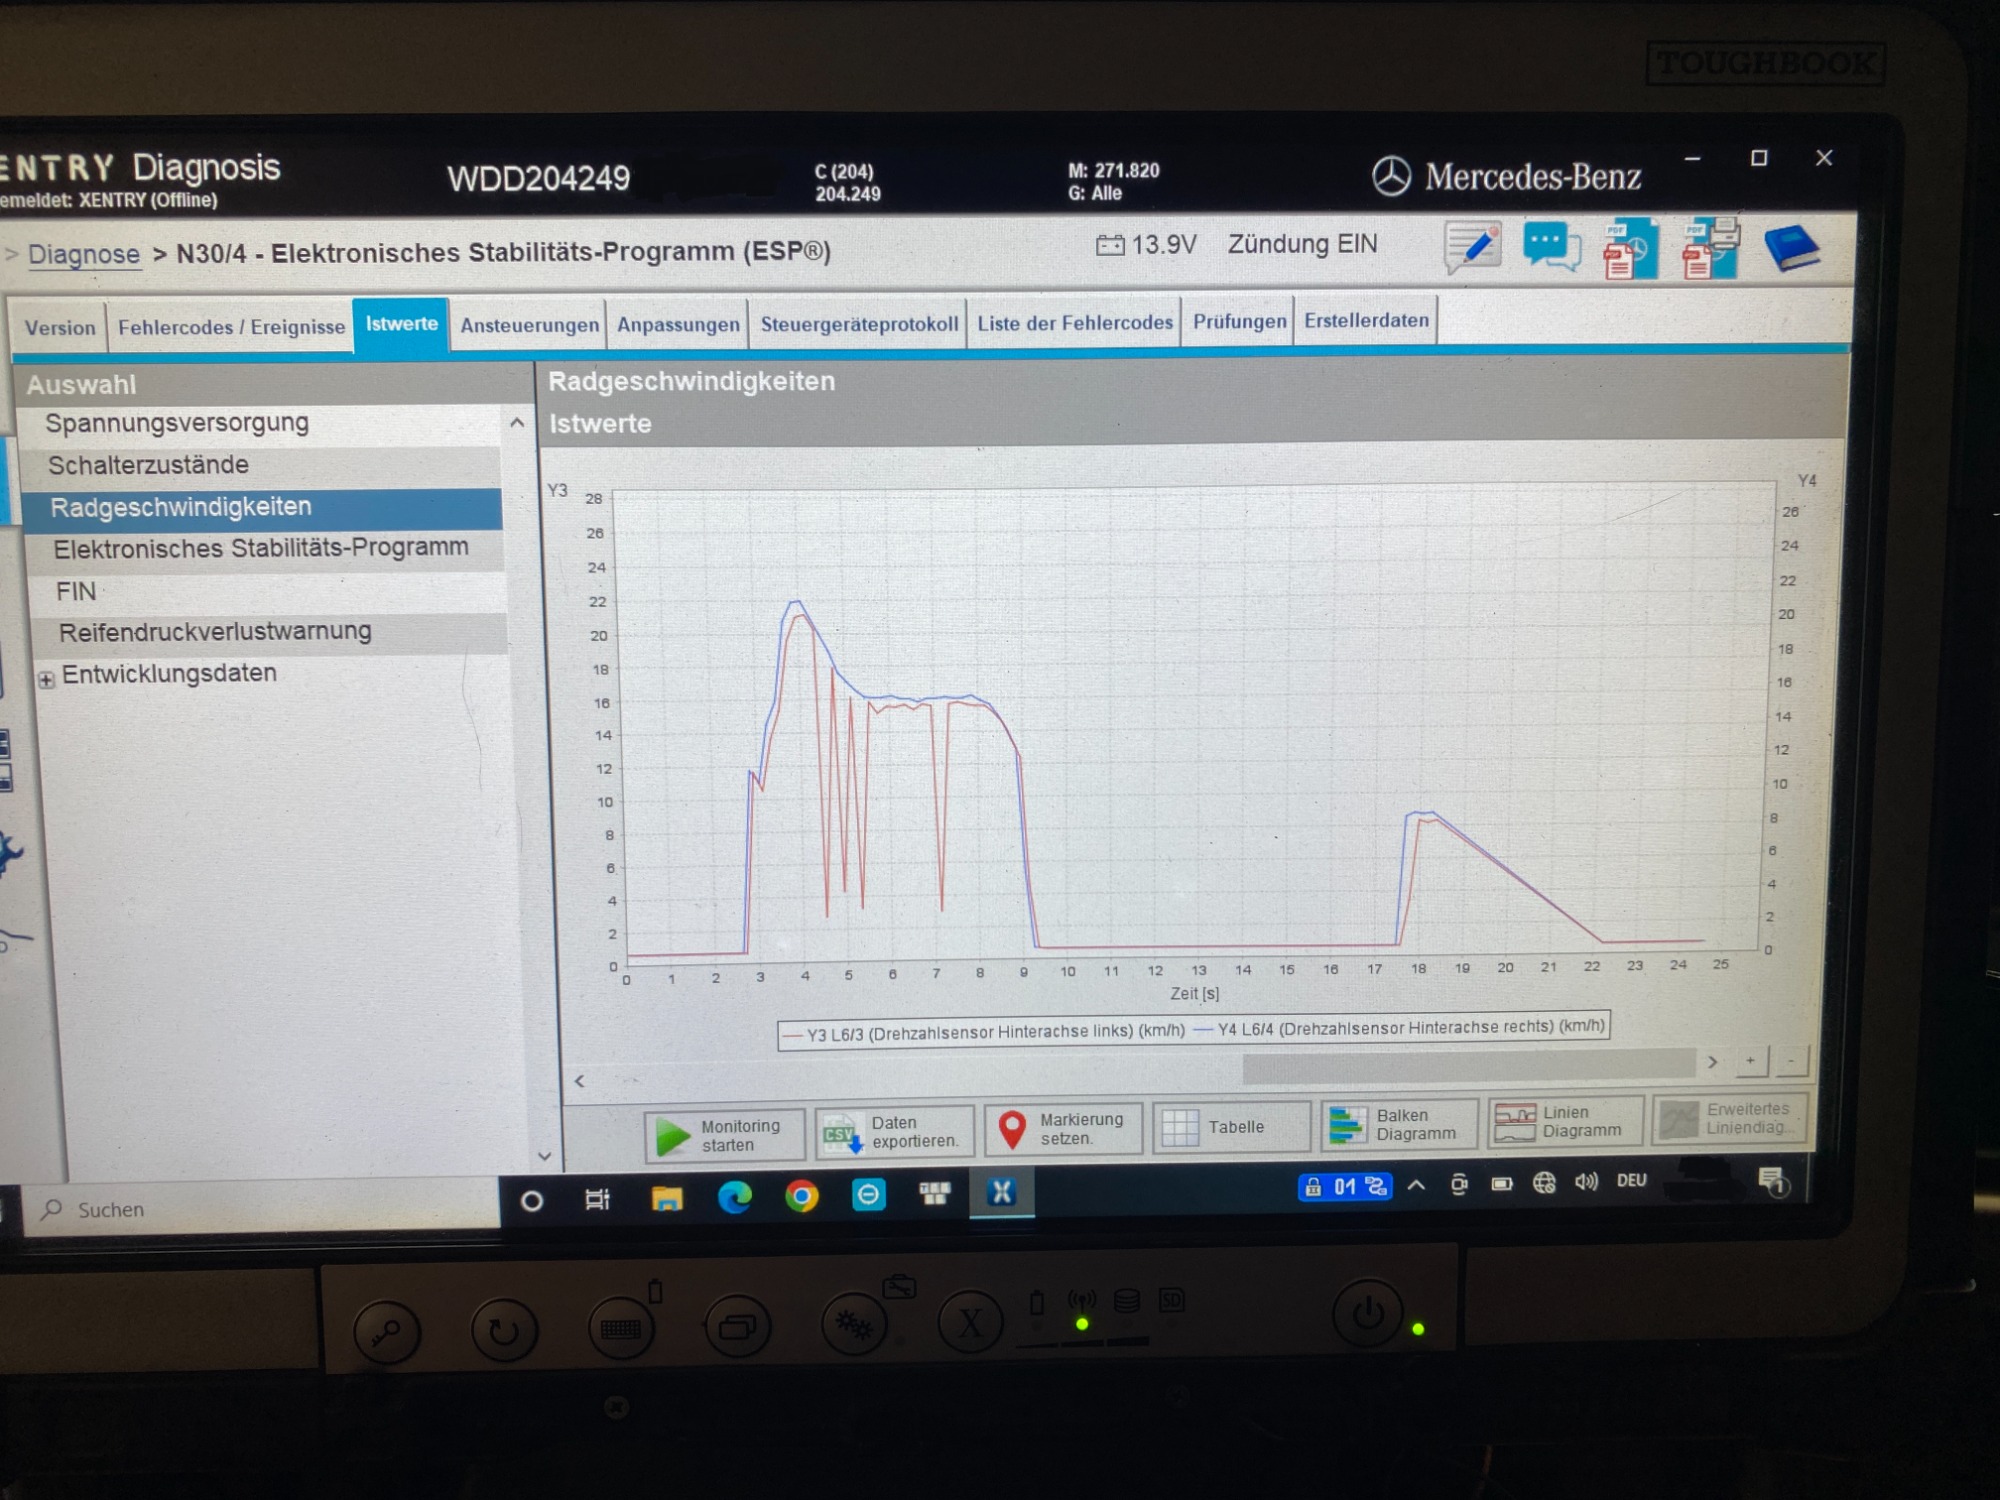Open the Prüfungen tab
2000x1500 pixels.
tap(1239, 322)
